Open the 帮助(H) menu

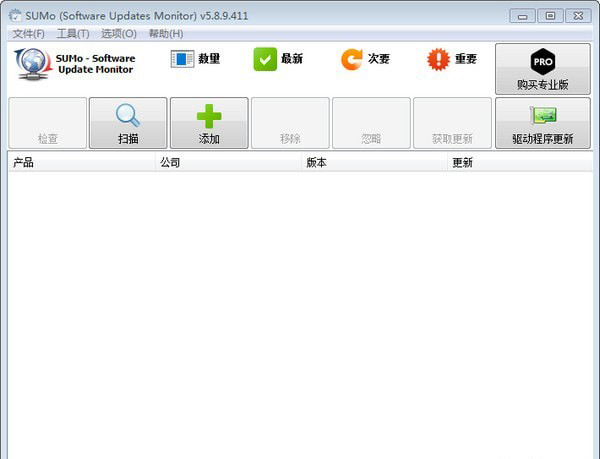coord(166,34)
